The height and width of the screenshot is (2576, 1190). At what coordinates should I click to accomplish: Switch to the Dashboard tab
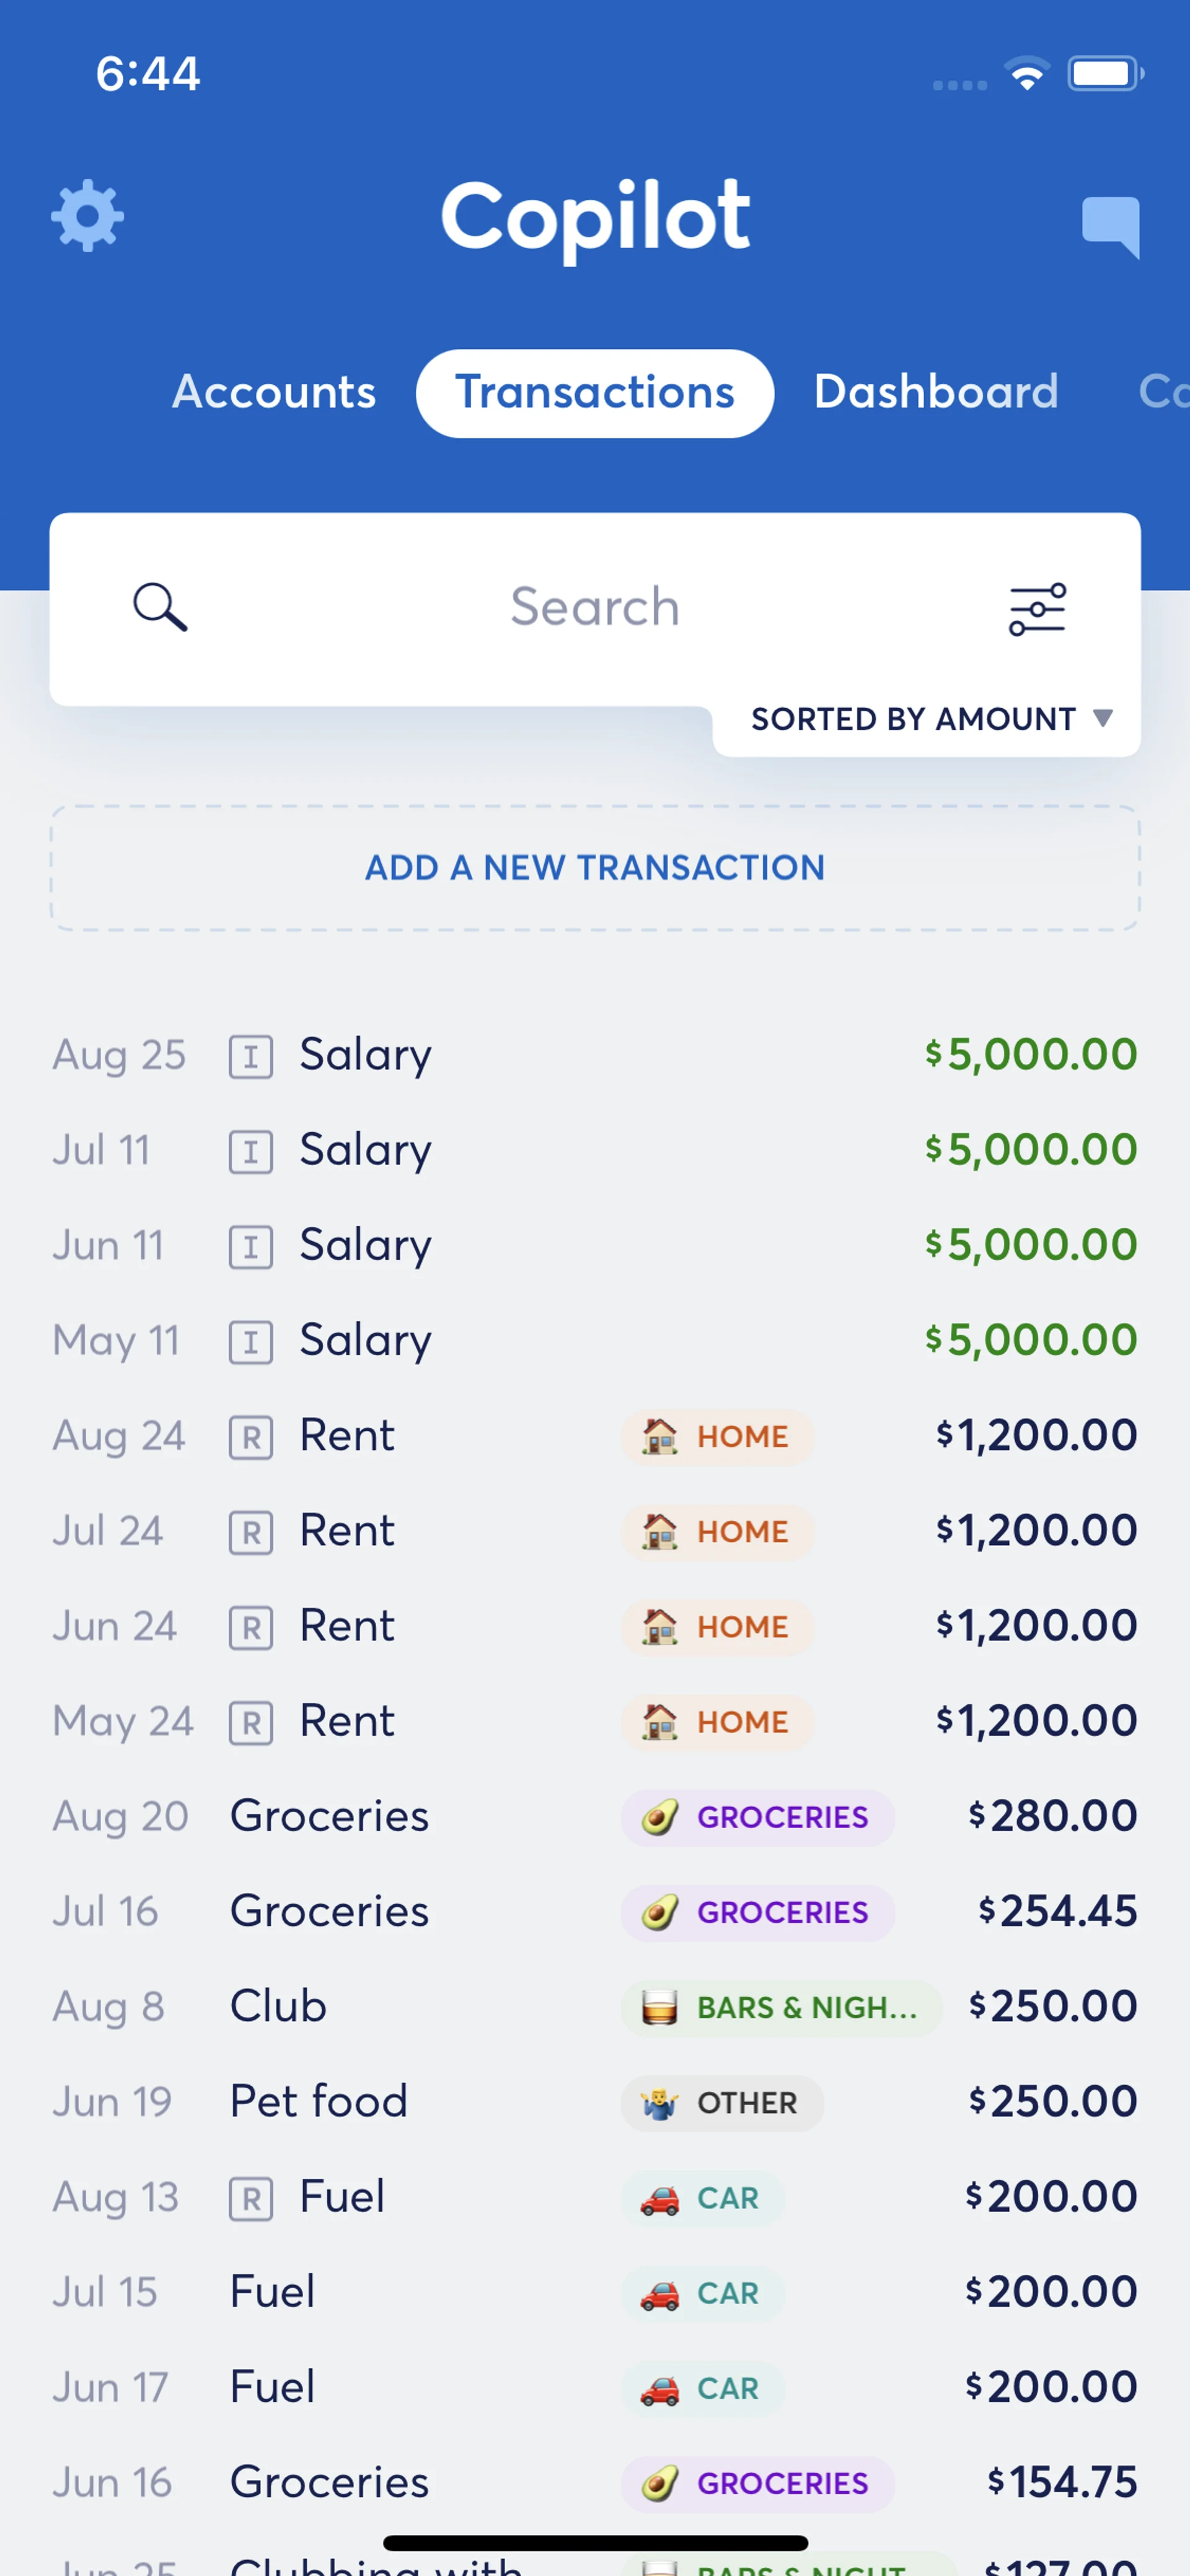(935, 392)
